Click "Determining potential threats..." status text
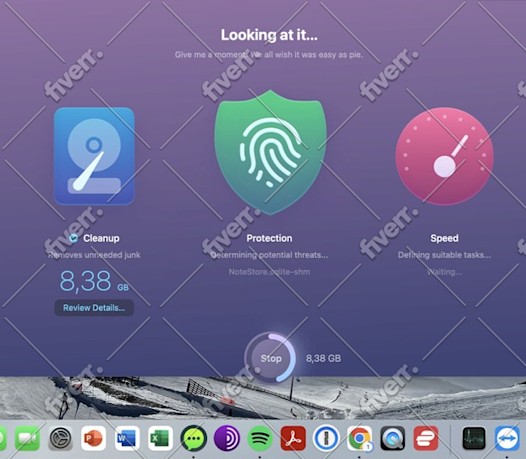The width and height of the screenshot is (526, 459). (x=269, y=255)
